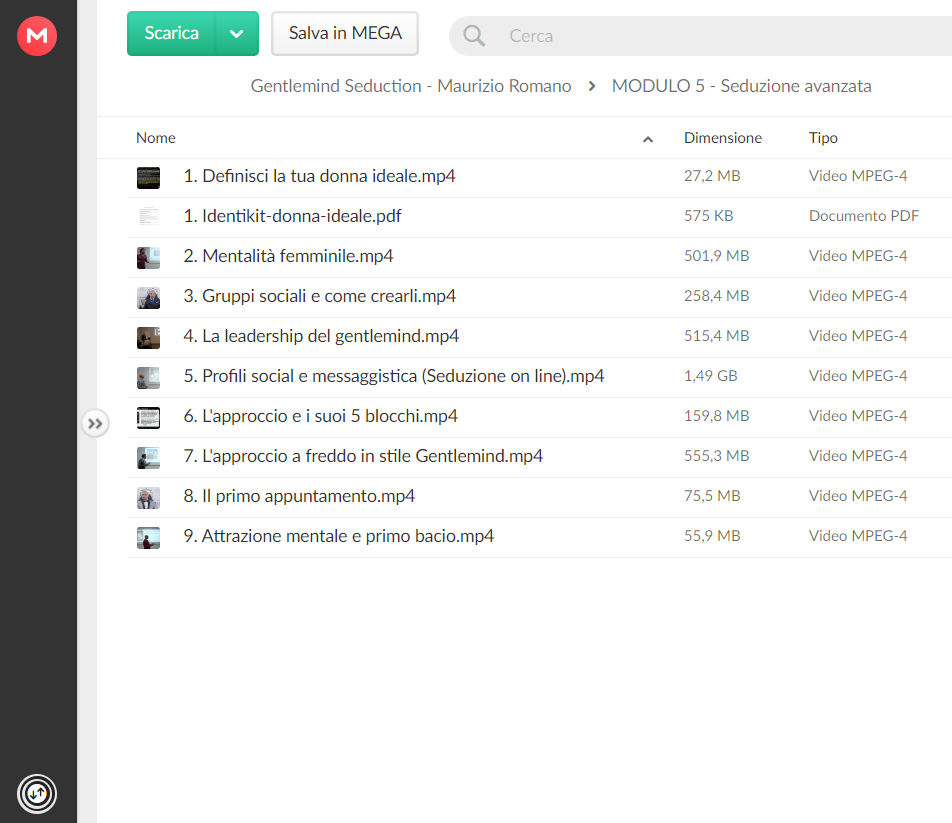Image resolution: width=952 pixels, height=823 pixels.
Task: Open Gentlemind Seduction - Maurizio Romano breadcrumb
Action: (411, 86)
